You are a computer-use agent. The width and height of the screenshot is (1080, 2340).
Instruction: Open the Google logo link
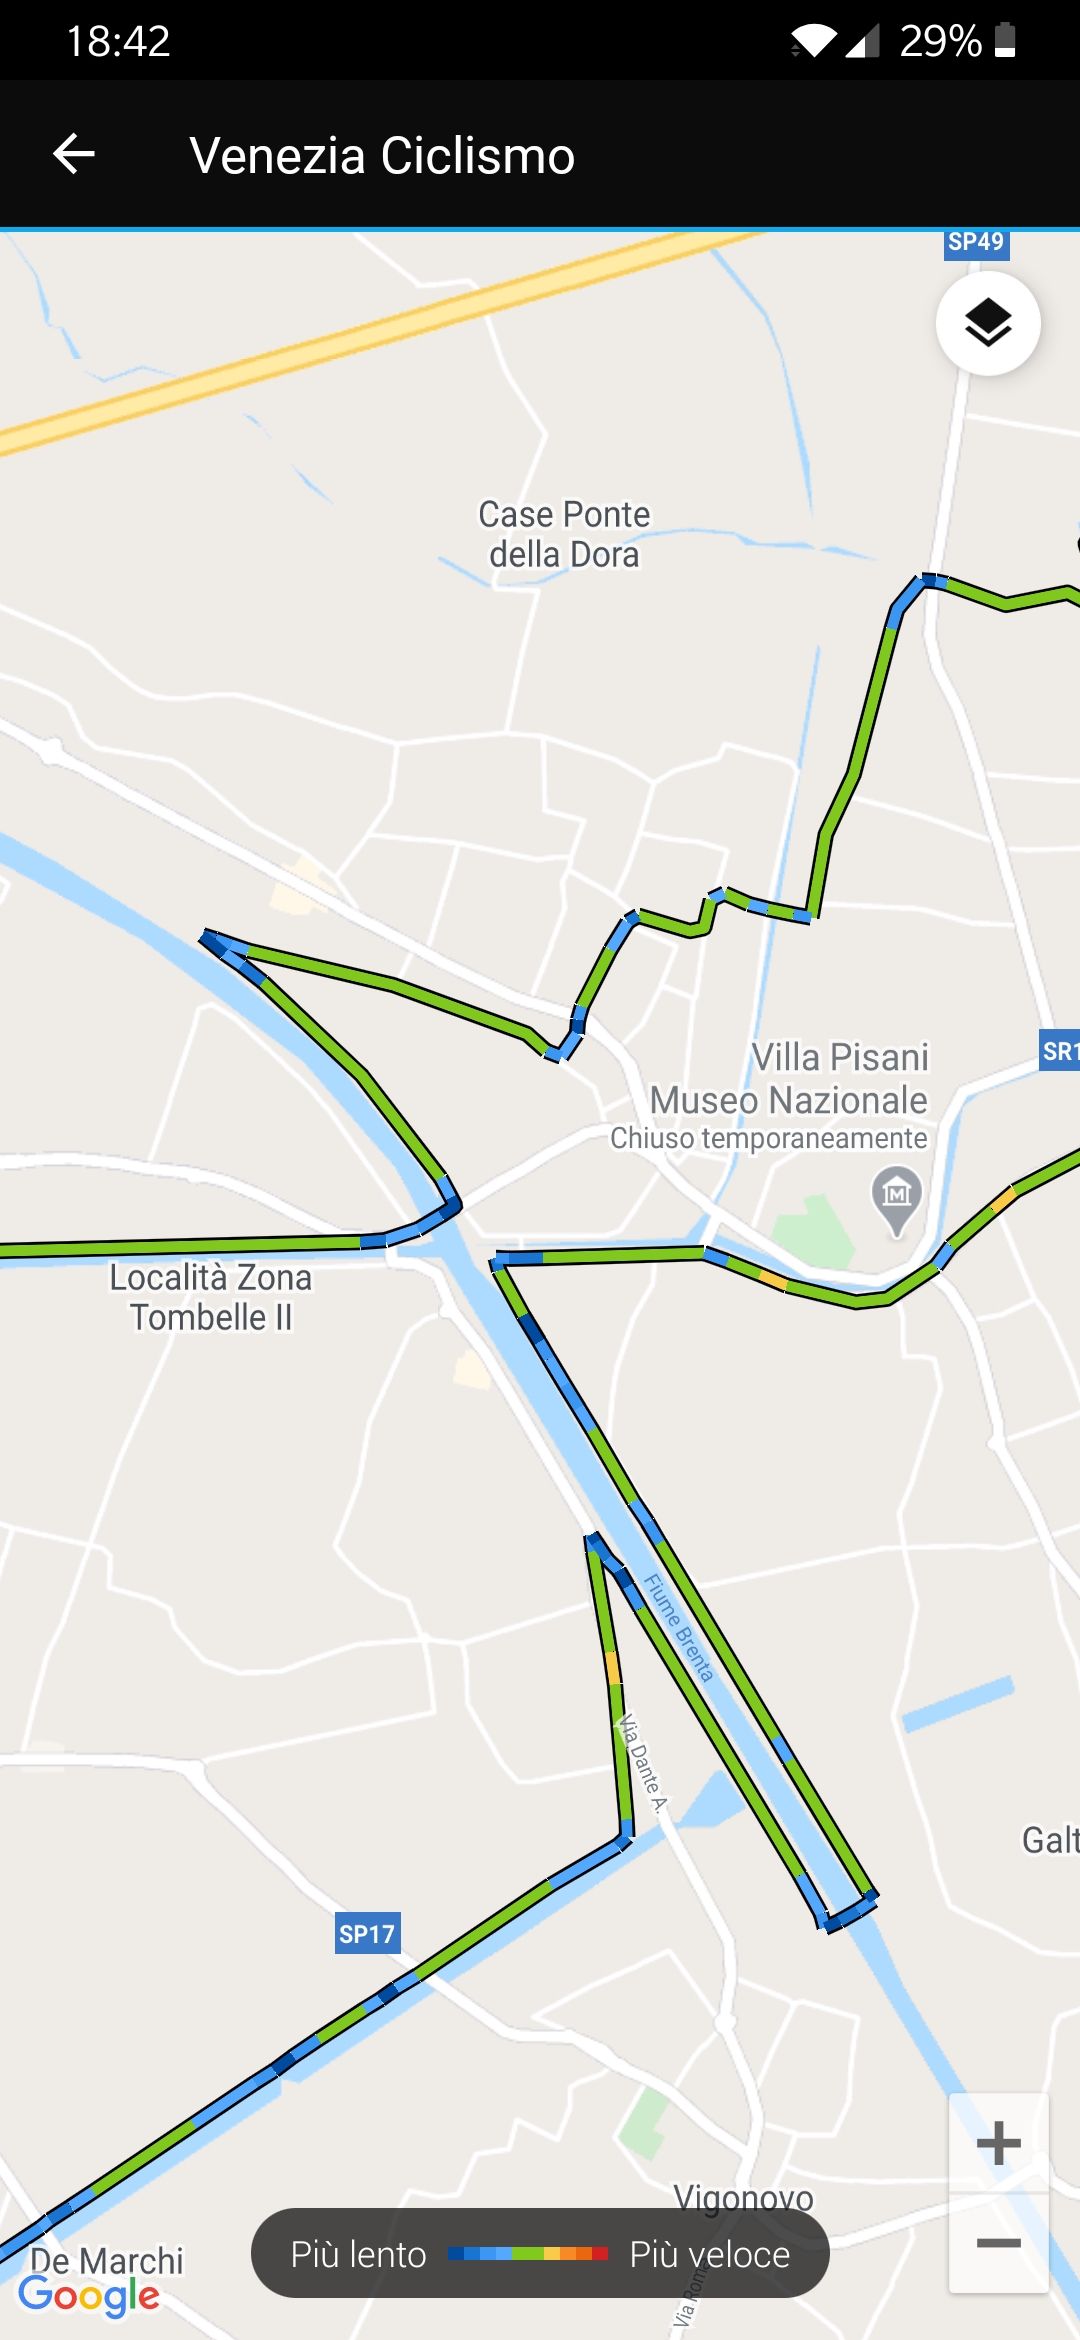coord(89,2295)
